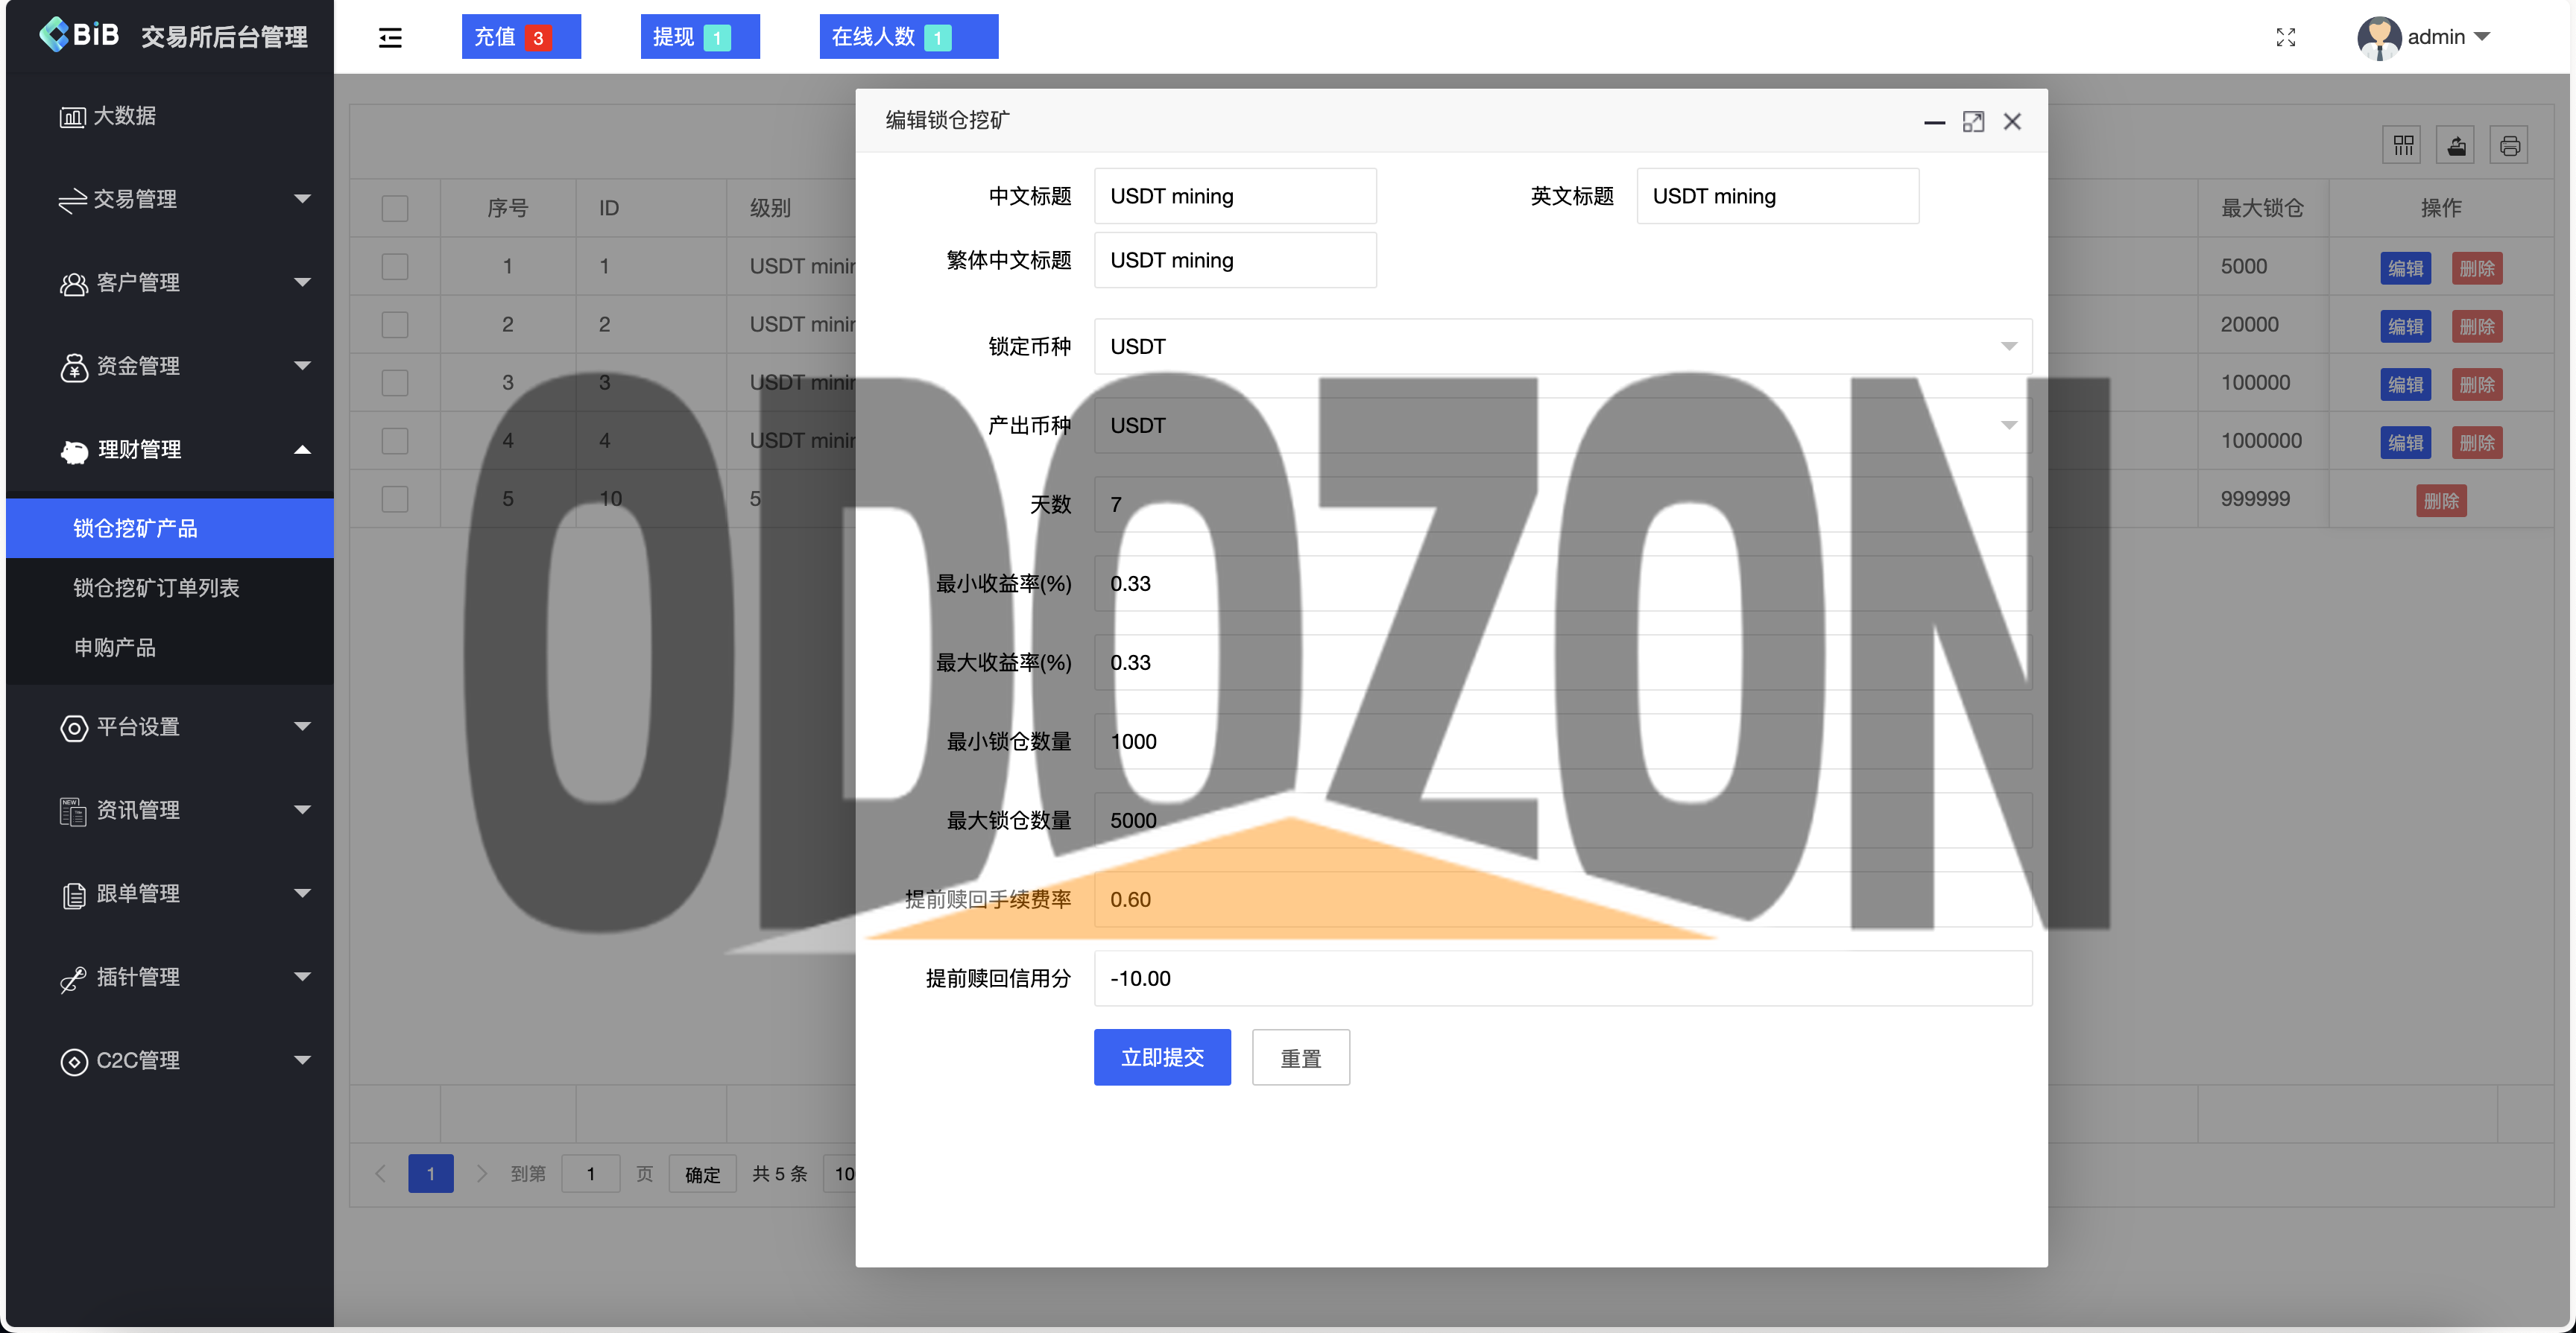Maximize the 编辑锁仓挖矿 dialog
The image size is (2576, 1333).
1972,122
